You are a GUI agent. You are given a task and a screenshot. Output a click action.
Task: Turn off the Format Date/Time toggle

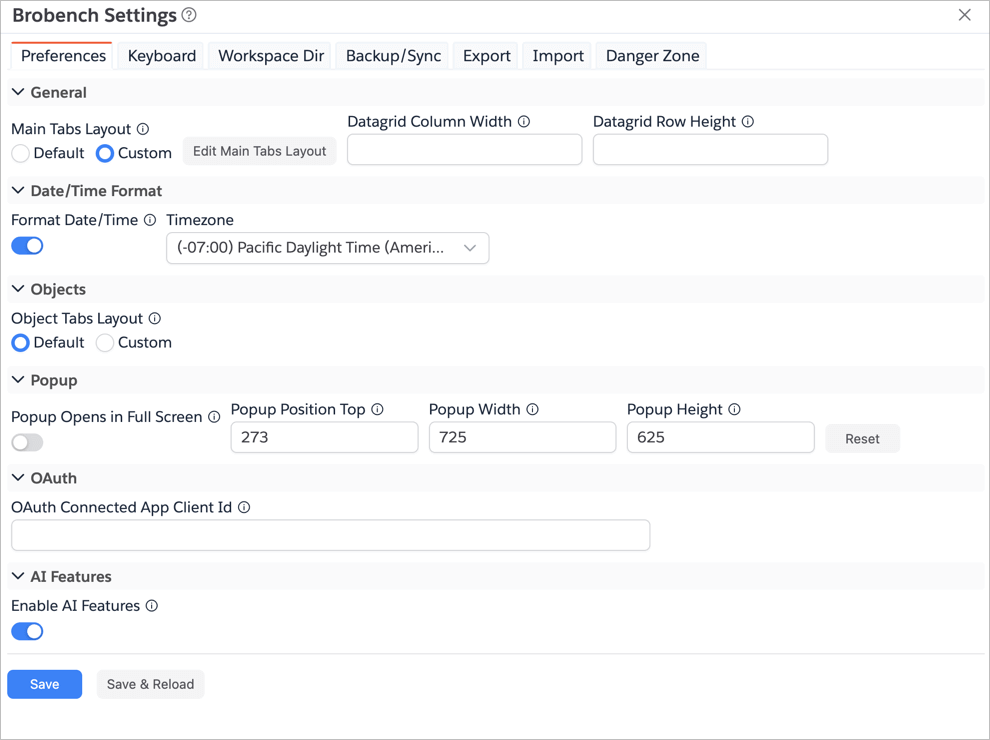[x=27, y=246]
